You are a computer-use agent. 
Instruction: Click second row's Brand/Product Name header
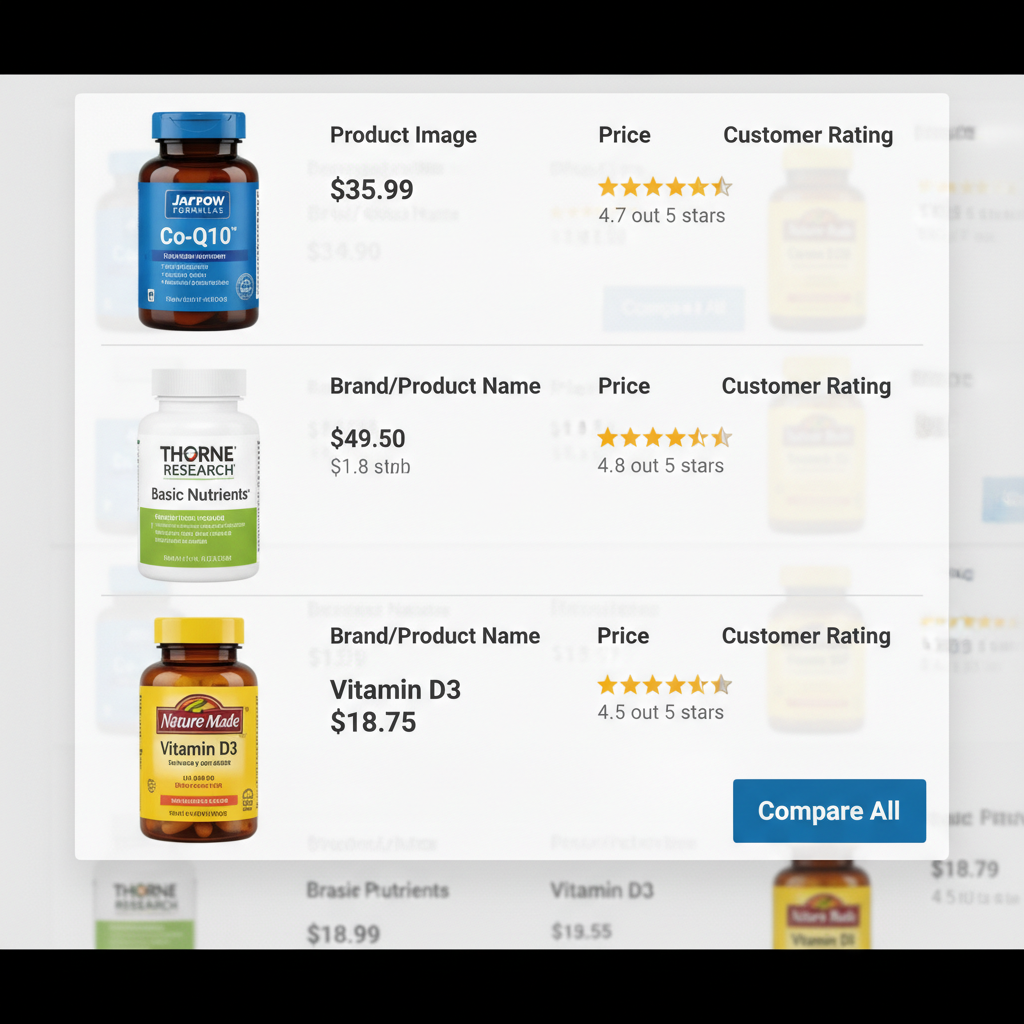[435, 386]
